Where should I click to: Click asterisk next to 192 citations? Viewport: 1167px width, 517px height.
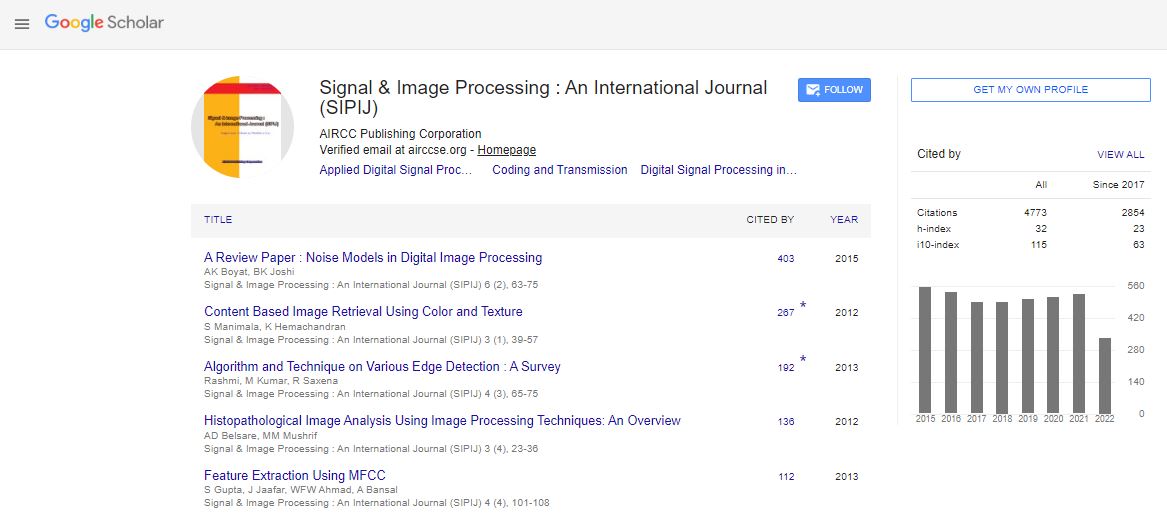click(803, 360)
